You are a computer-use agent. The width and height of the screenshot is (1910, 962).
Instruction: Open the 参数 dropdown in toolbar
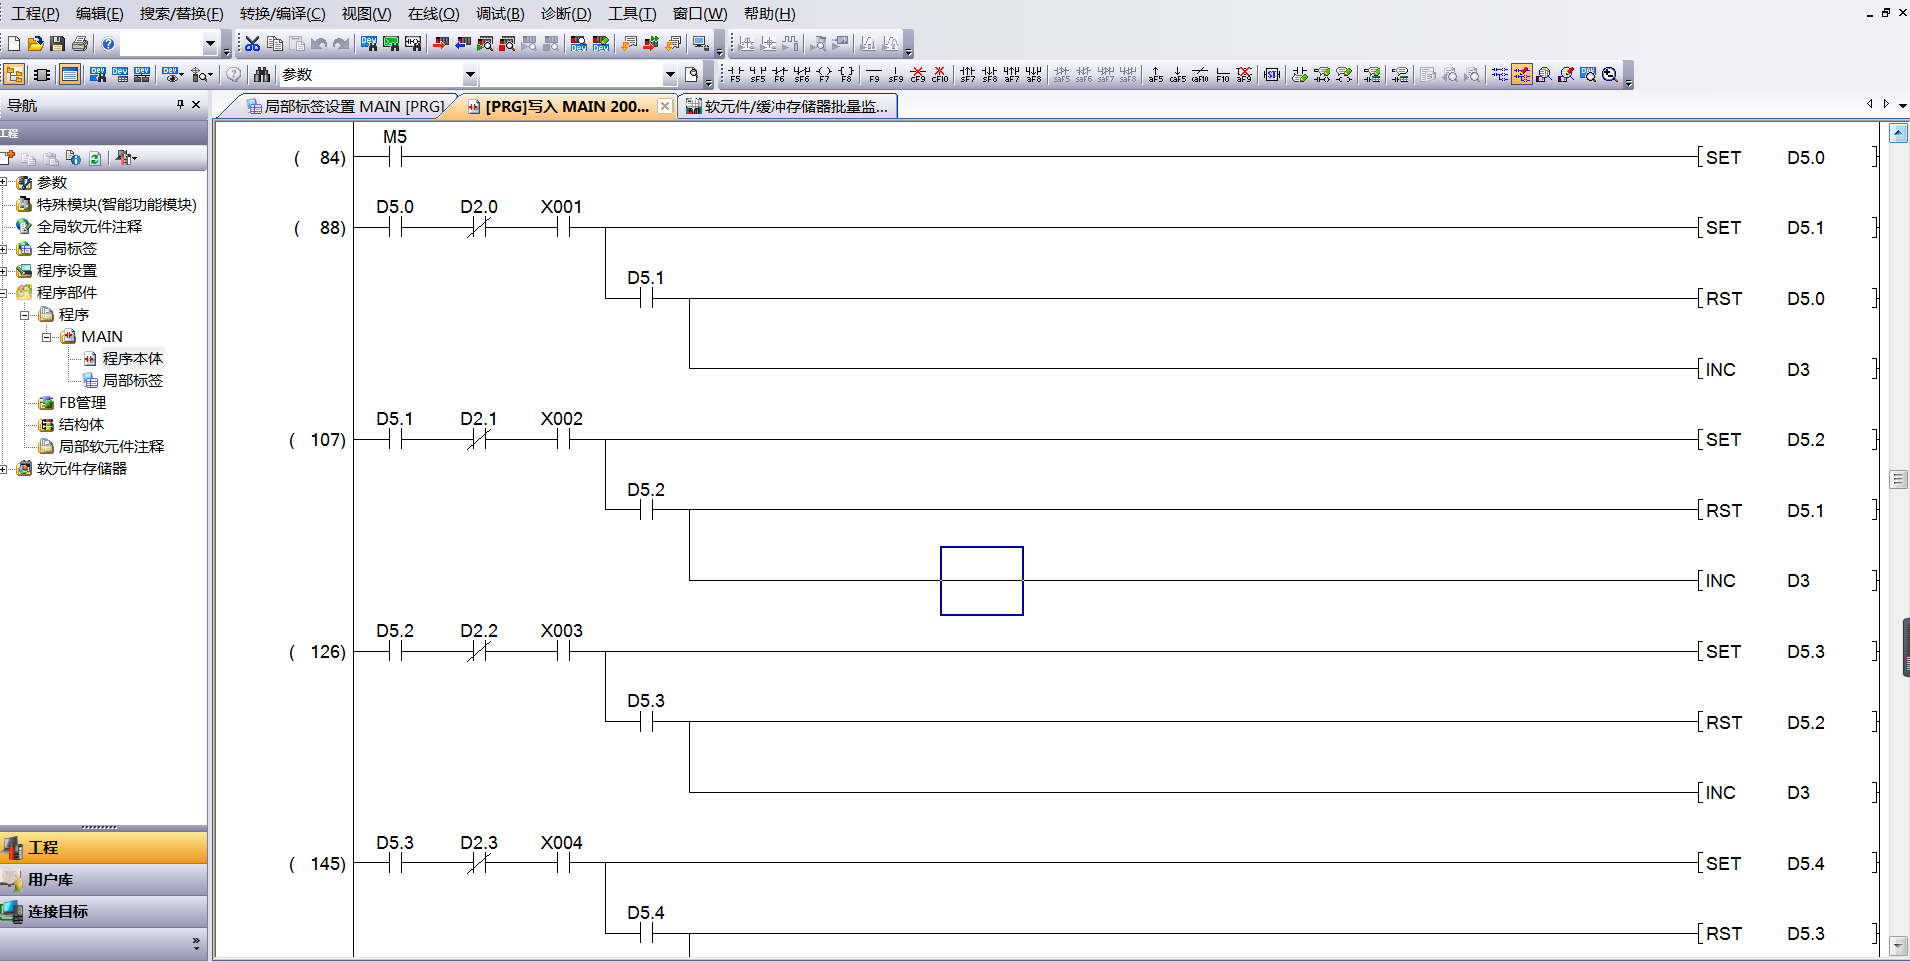tap(469, 75)
